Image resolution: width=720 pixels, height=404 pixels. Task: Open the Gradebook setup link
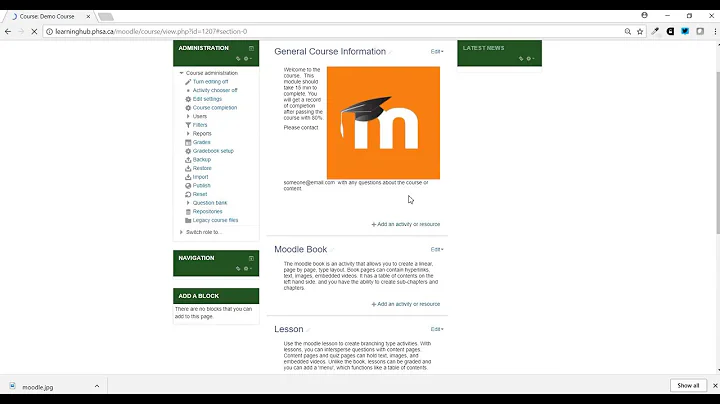click(213, 151)
